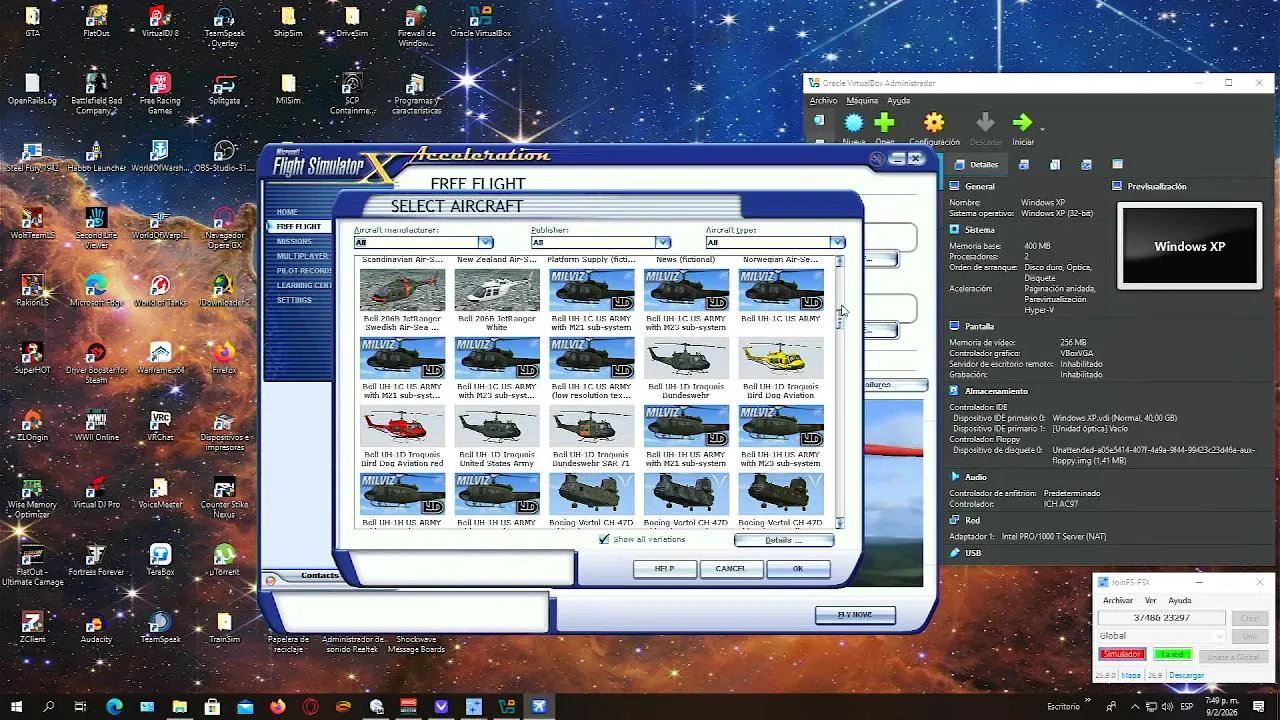Pick Bell UH-1D Bundeswehr SAR 71 thumbnail
1280x720 pixels.
coord(591,427)
